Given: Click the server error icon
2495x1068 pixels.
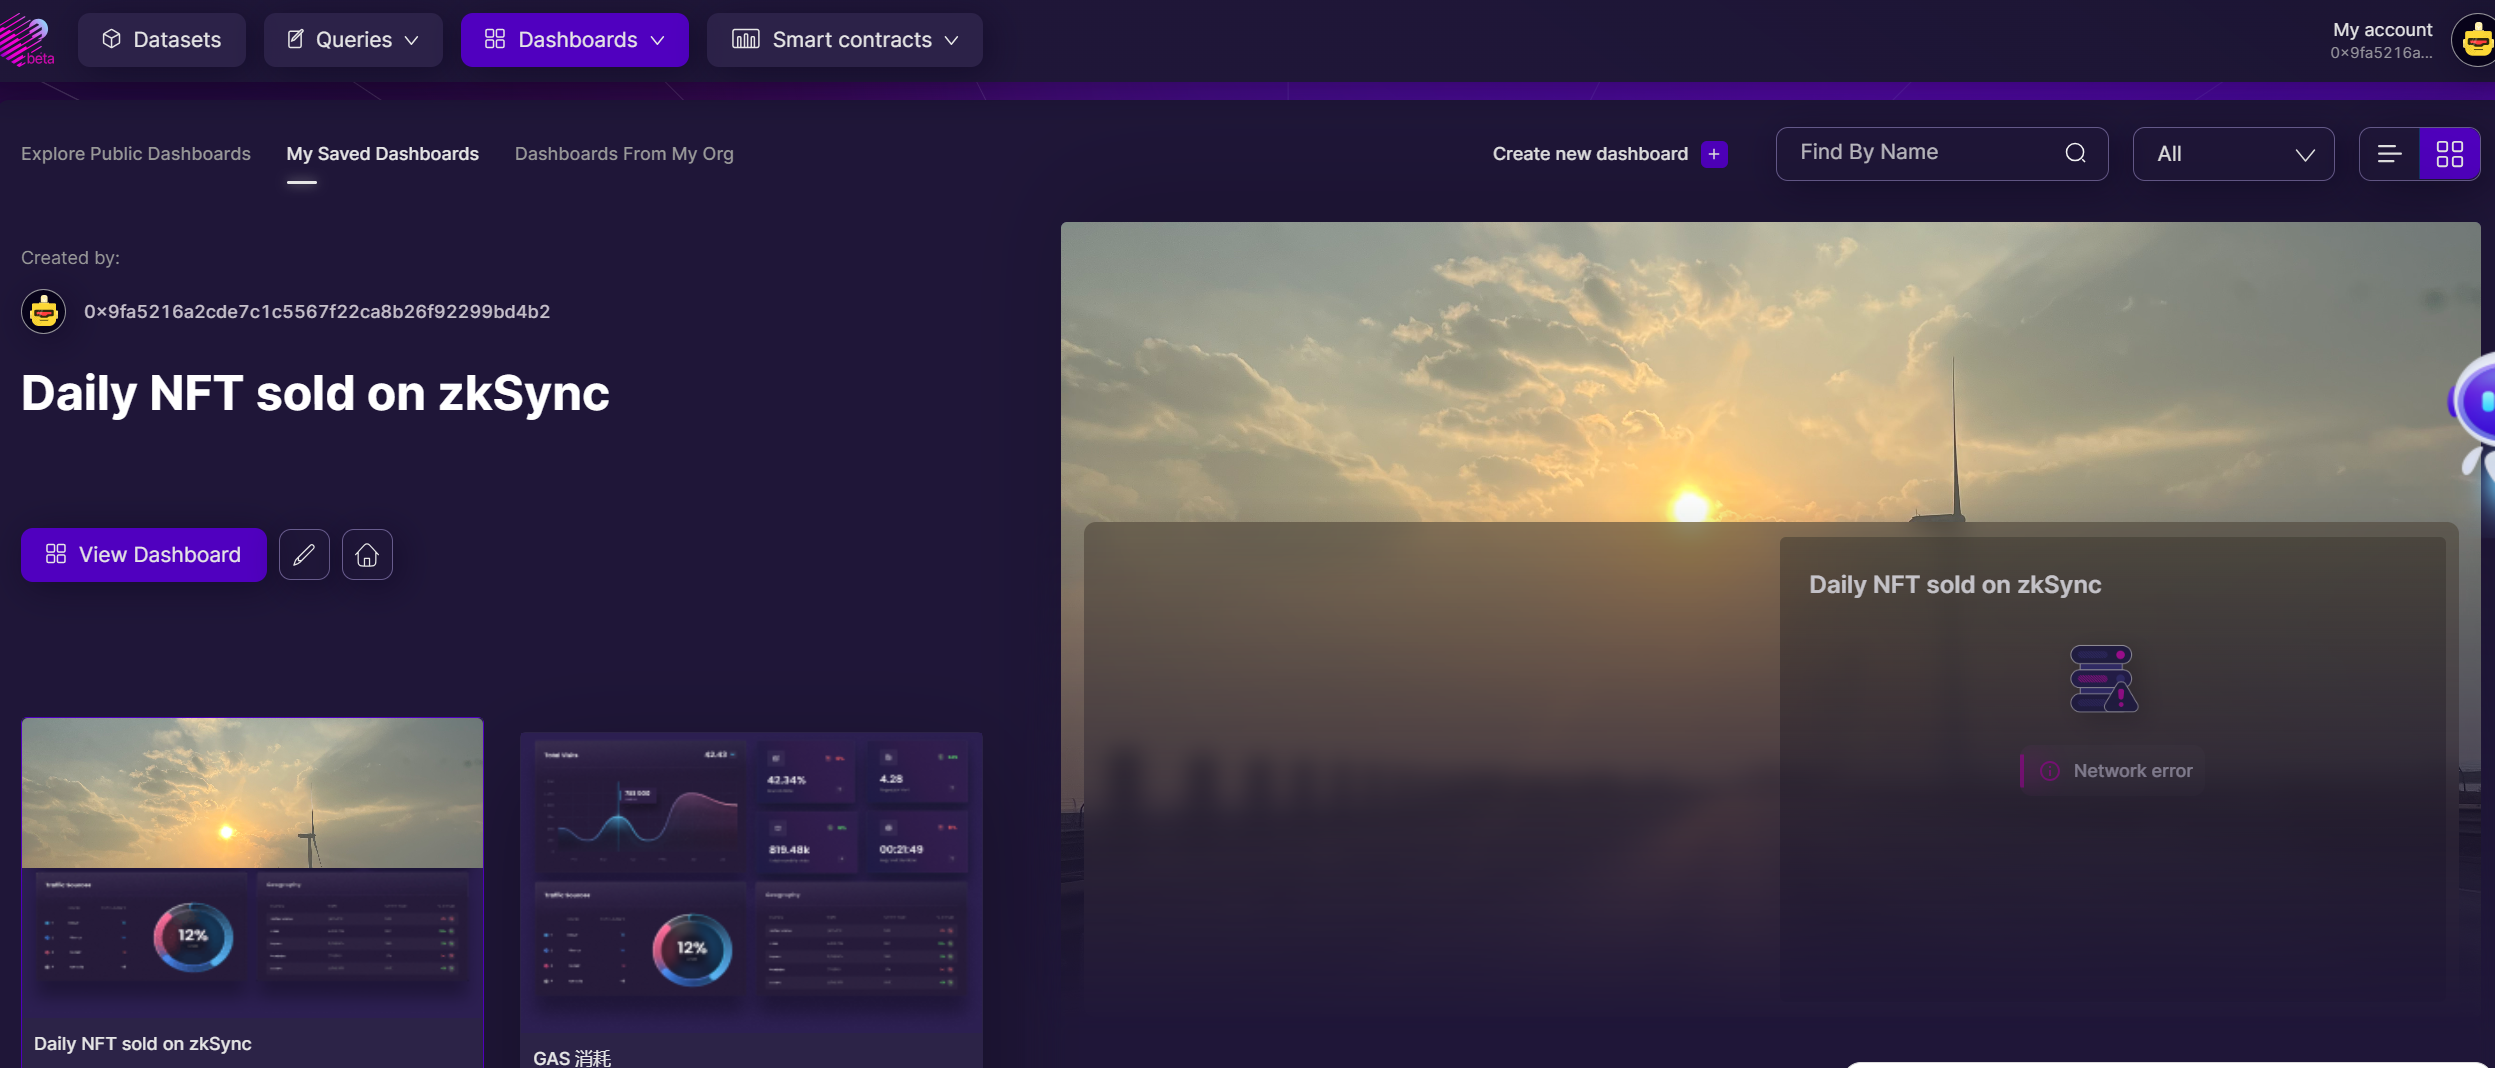Looking at the screenshot, I should [x=2103, y=679].
